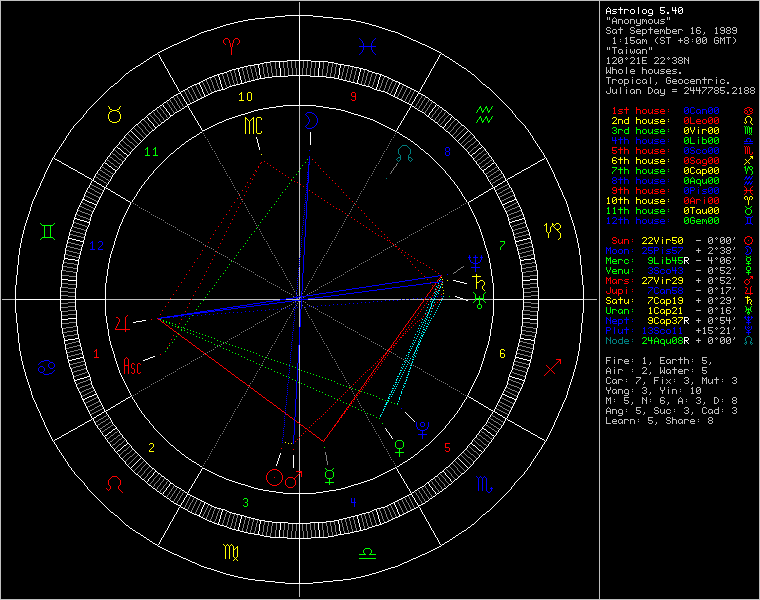Click the 'Satu: 7Cap19' sidebar row
The height and width of the screenshot is (600, 760).
pos(681,301)
